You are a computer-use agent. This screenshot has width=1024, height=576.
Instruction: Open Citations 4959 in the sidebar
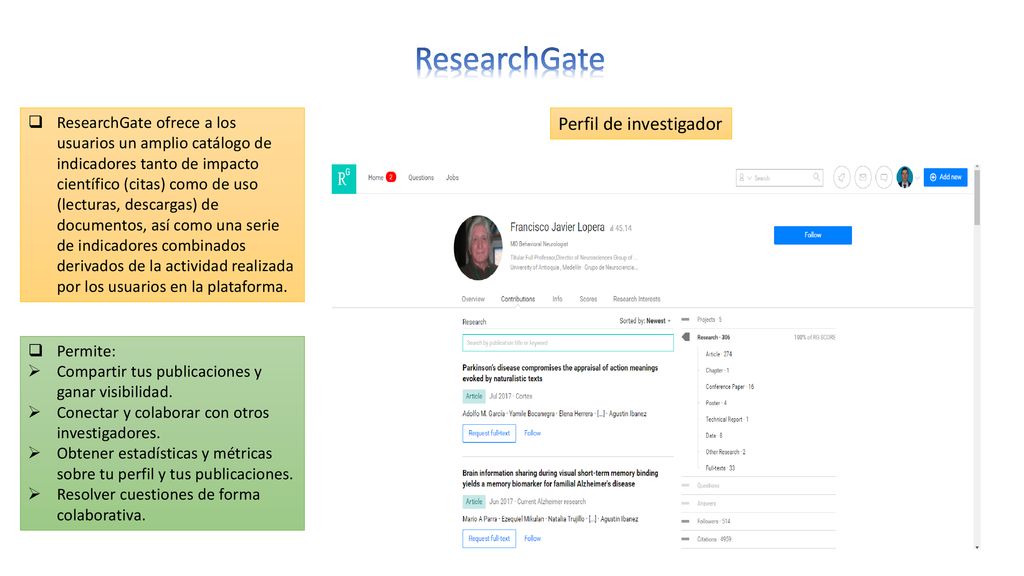pyautogui.click(x=714, y=539)
